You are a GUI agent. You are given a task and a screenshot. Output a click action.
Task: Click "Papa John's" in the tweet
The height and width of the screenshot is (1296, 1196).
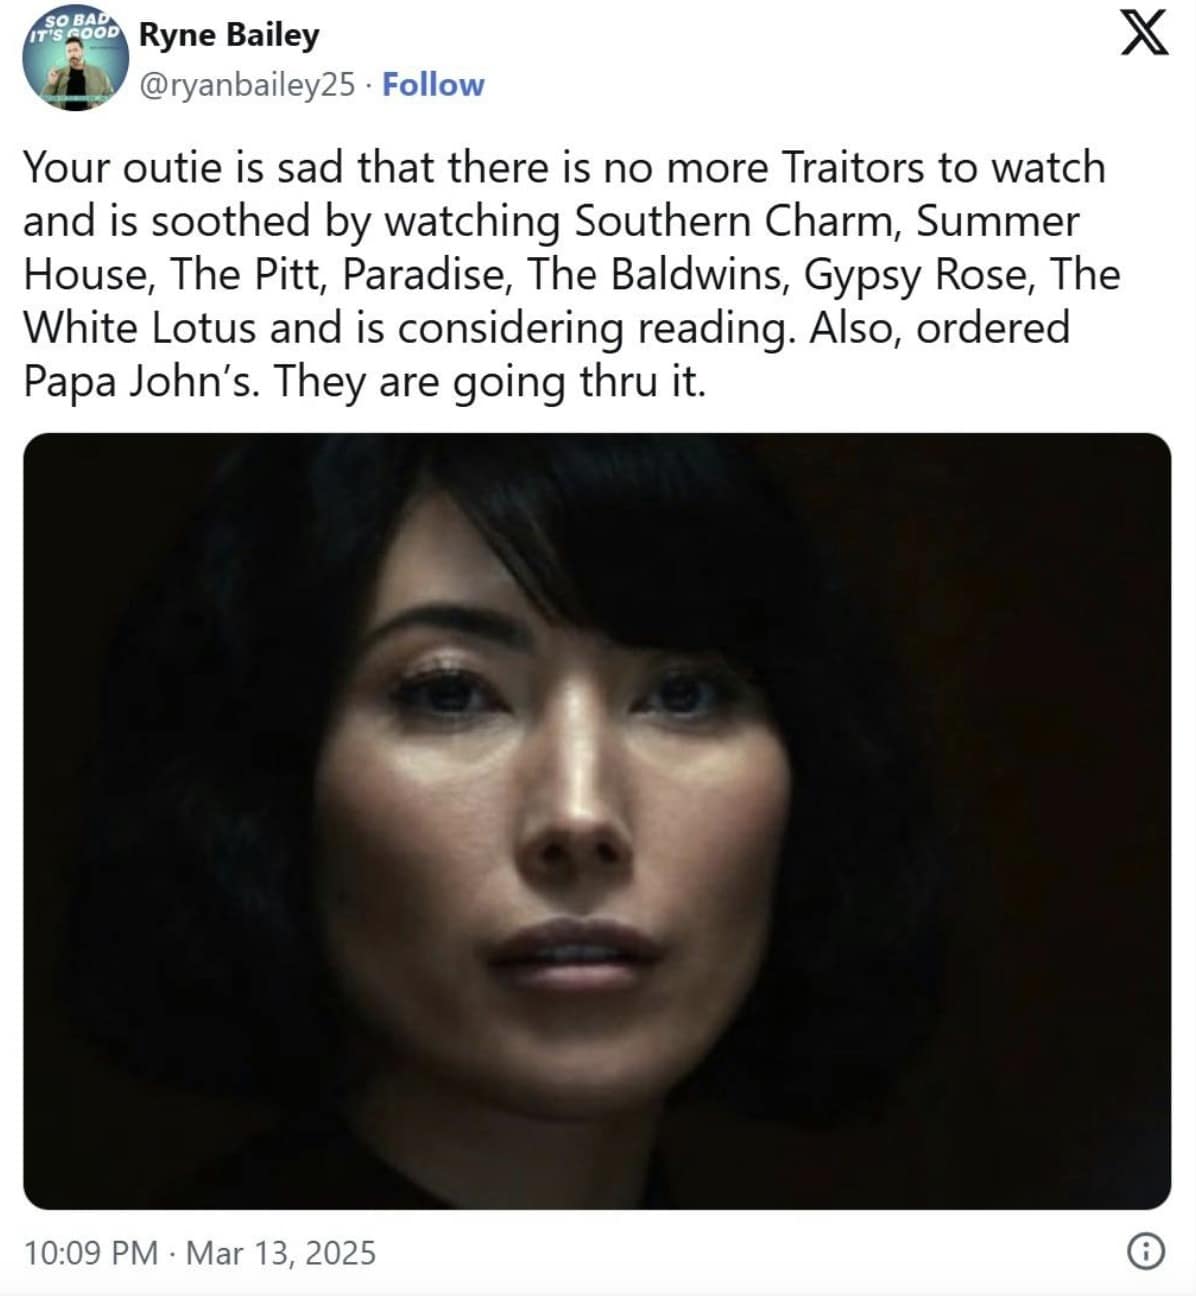pyautogui.click(x=141, y=383)
